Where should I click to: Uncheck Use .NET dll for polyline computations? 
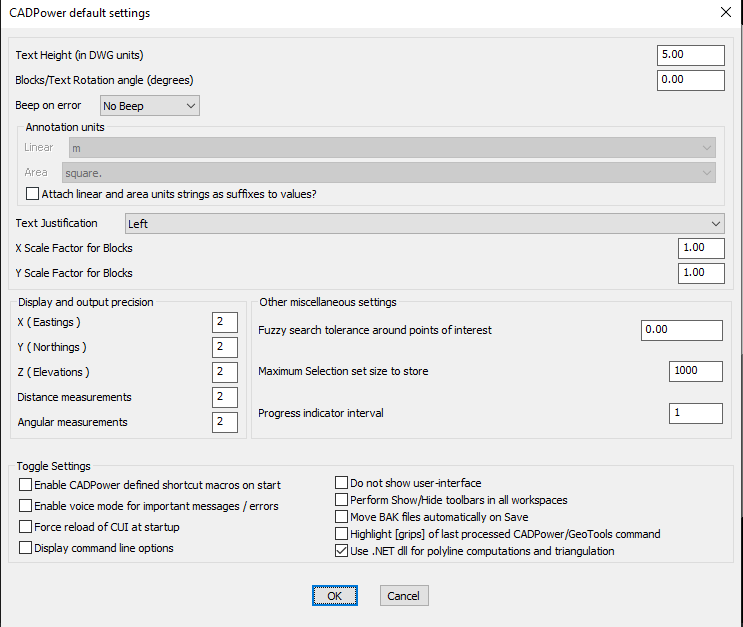click(341, 551)
